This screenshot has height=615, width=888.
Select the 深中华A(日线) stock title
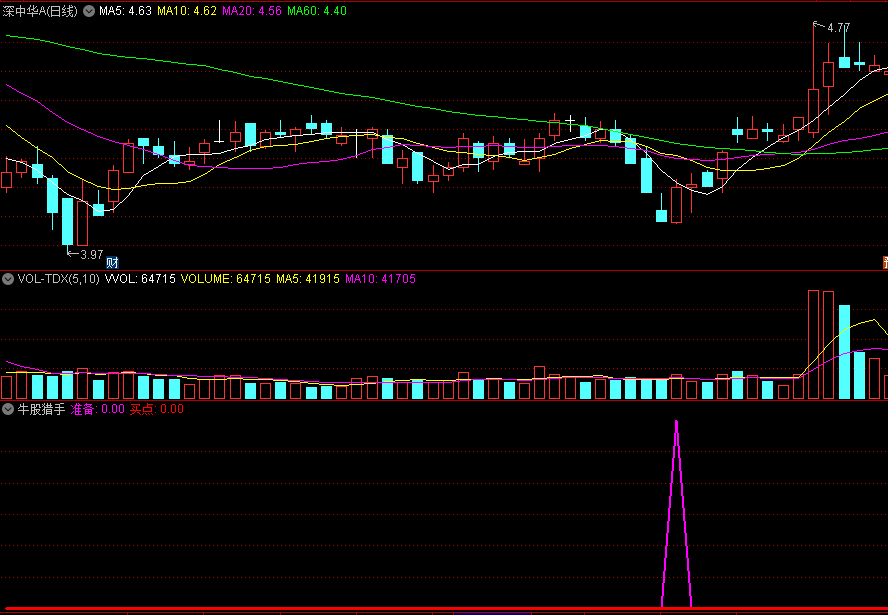[x=40, y=11]
